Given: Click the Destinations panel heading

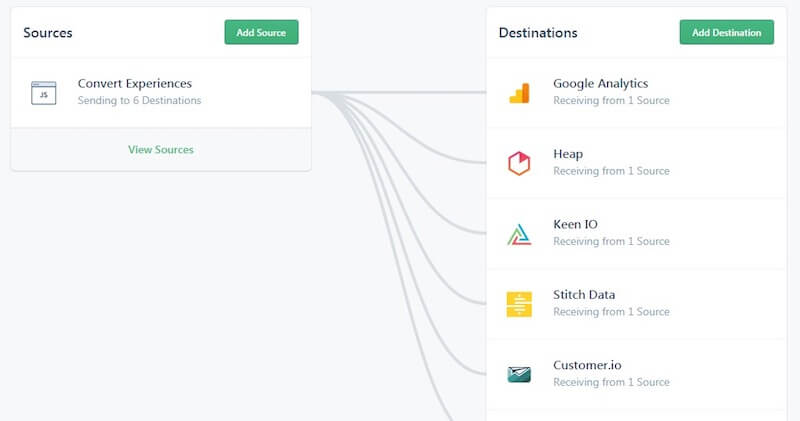Looking at the screenshot, I should 538,33.
